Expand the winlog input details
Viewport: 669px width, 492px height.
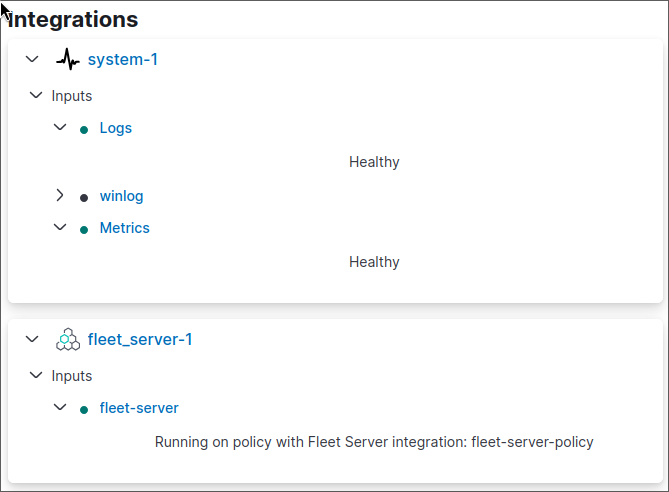point(60,195)
